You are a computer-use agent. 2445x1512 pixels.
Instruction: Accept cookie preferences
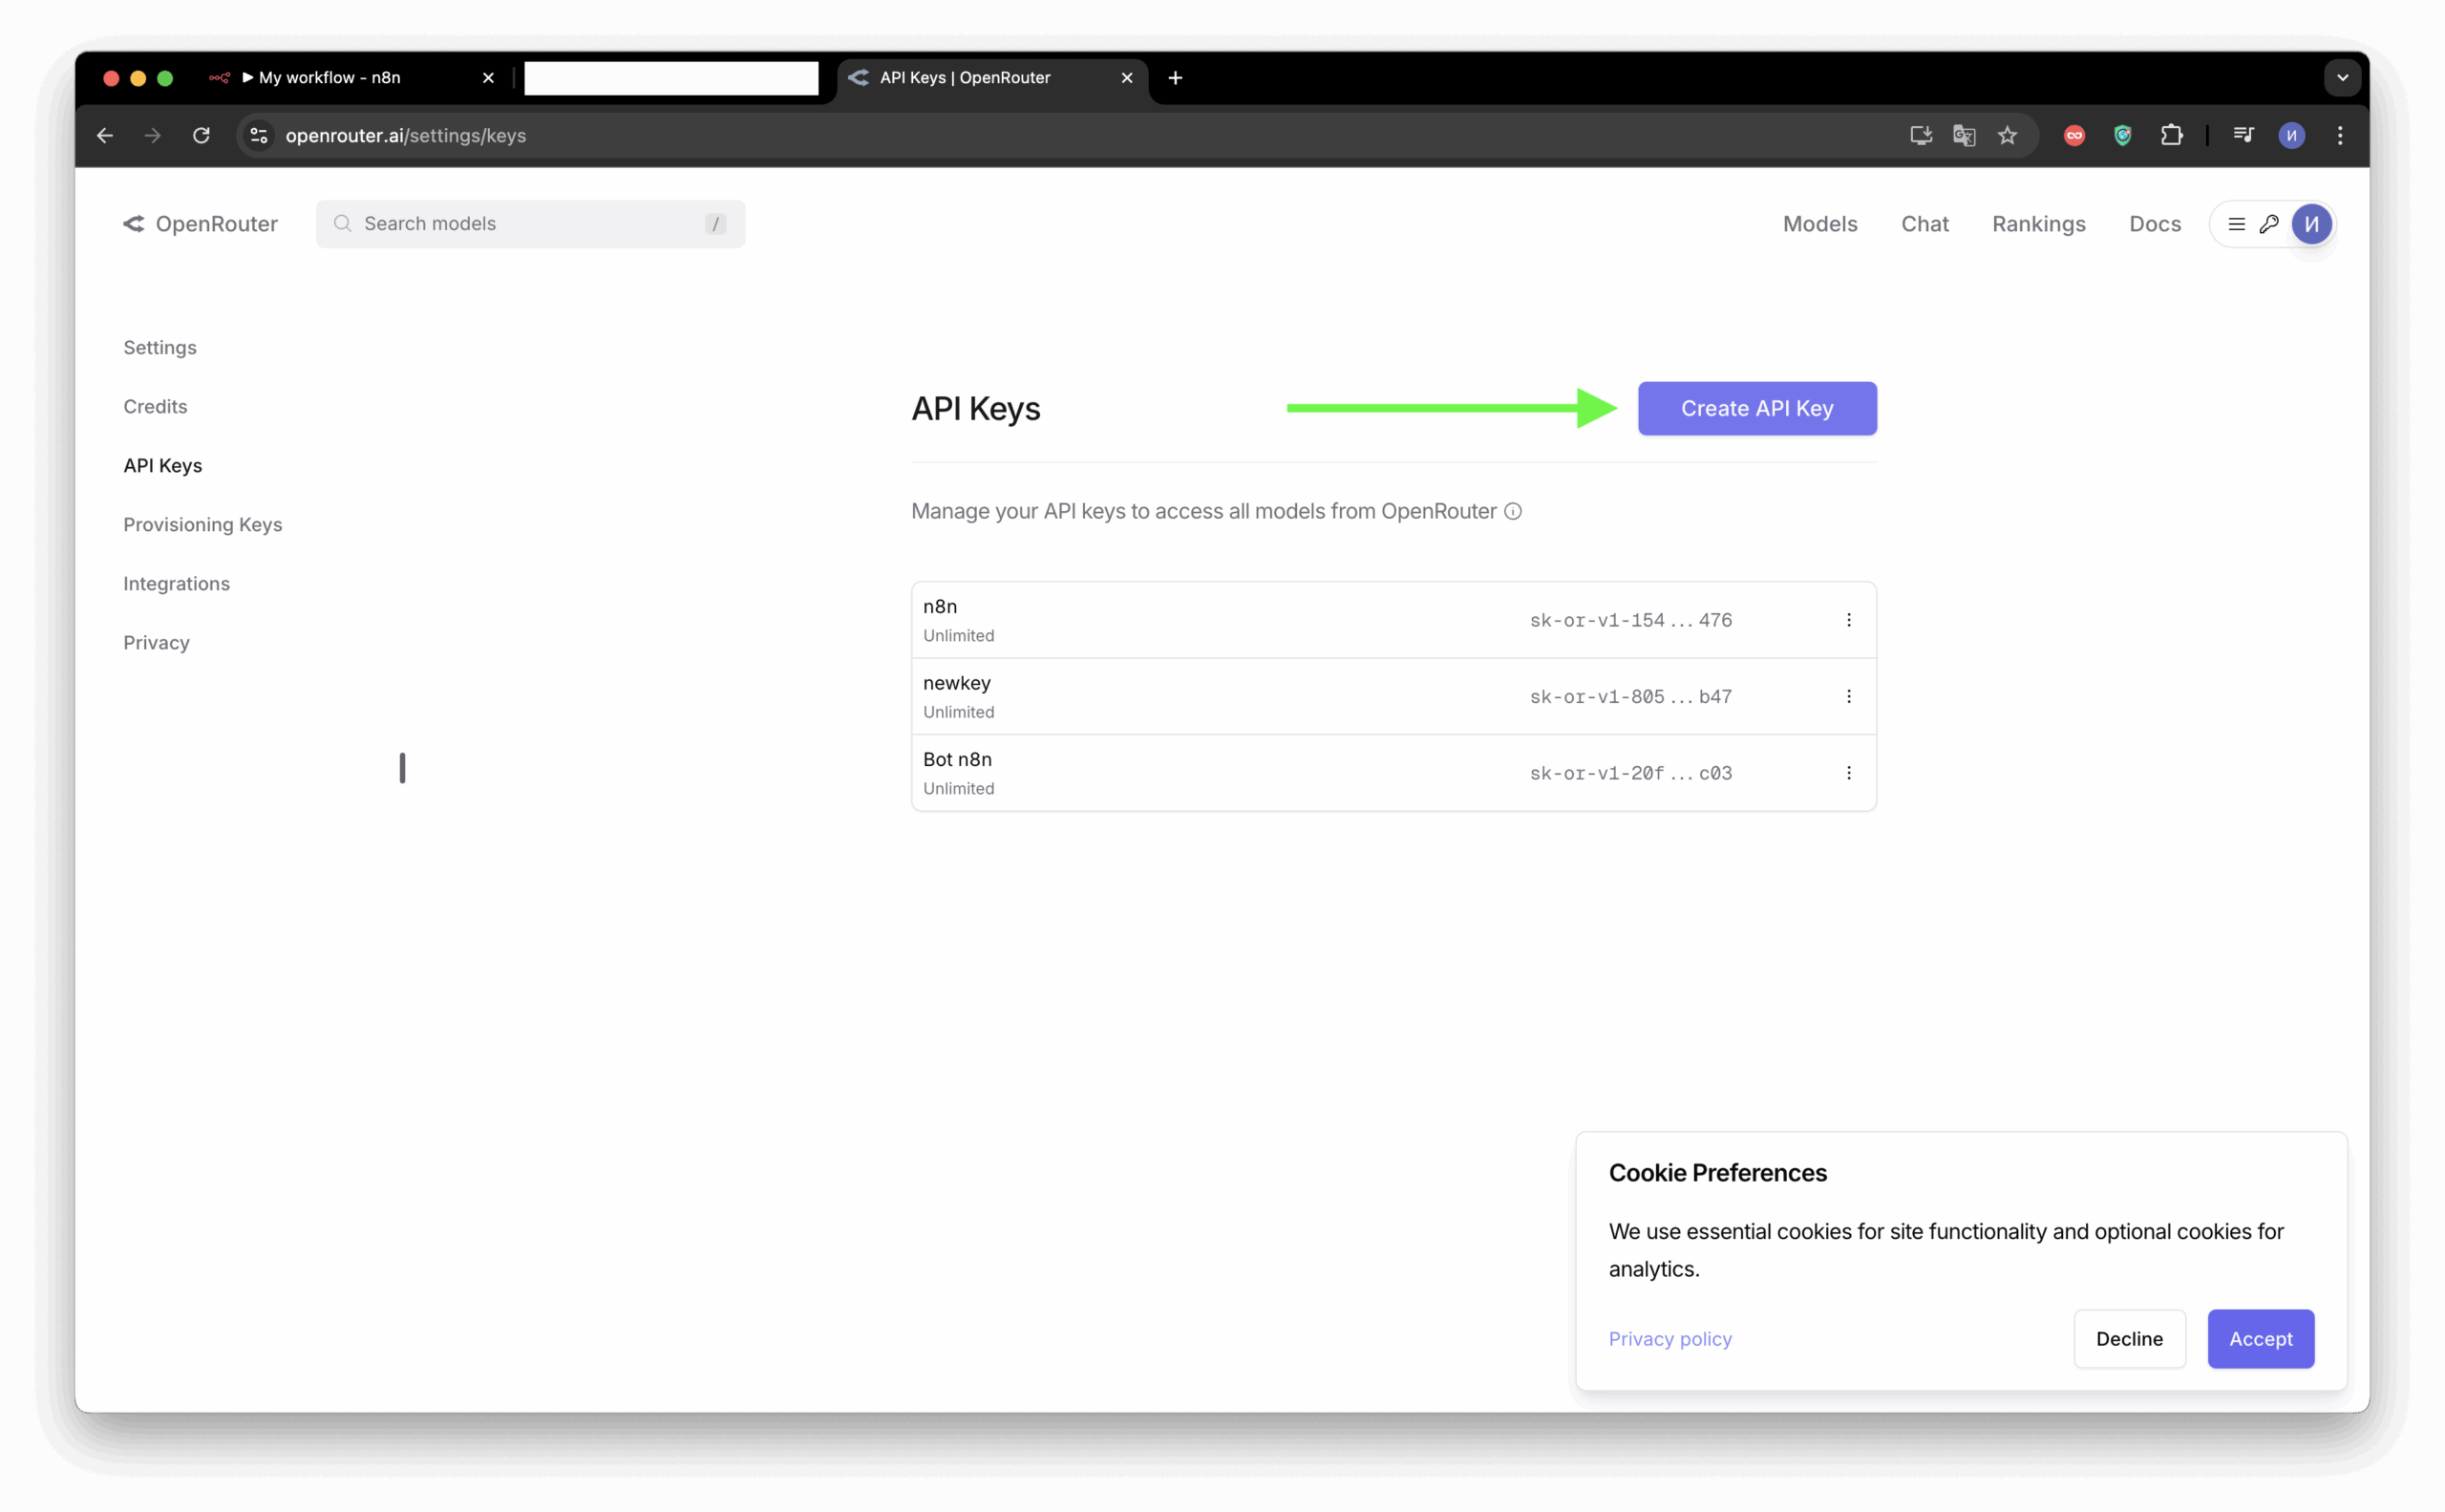click(x=2260, y=1339)
